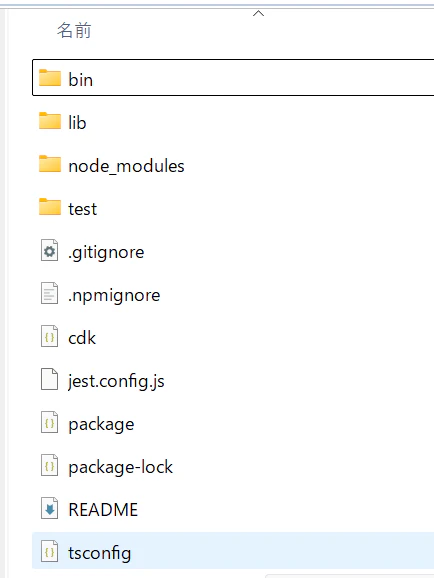This screenshot has height=578, width=434.
Task: Select the node_modules folder icon
Action: [50, 164]
